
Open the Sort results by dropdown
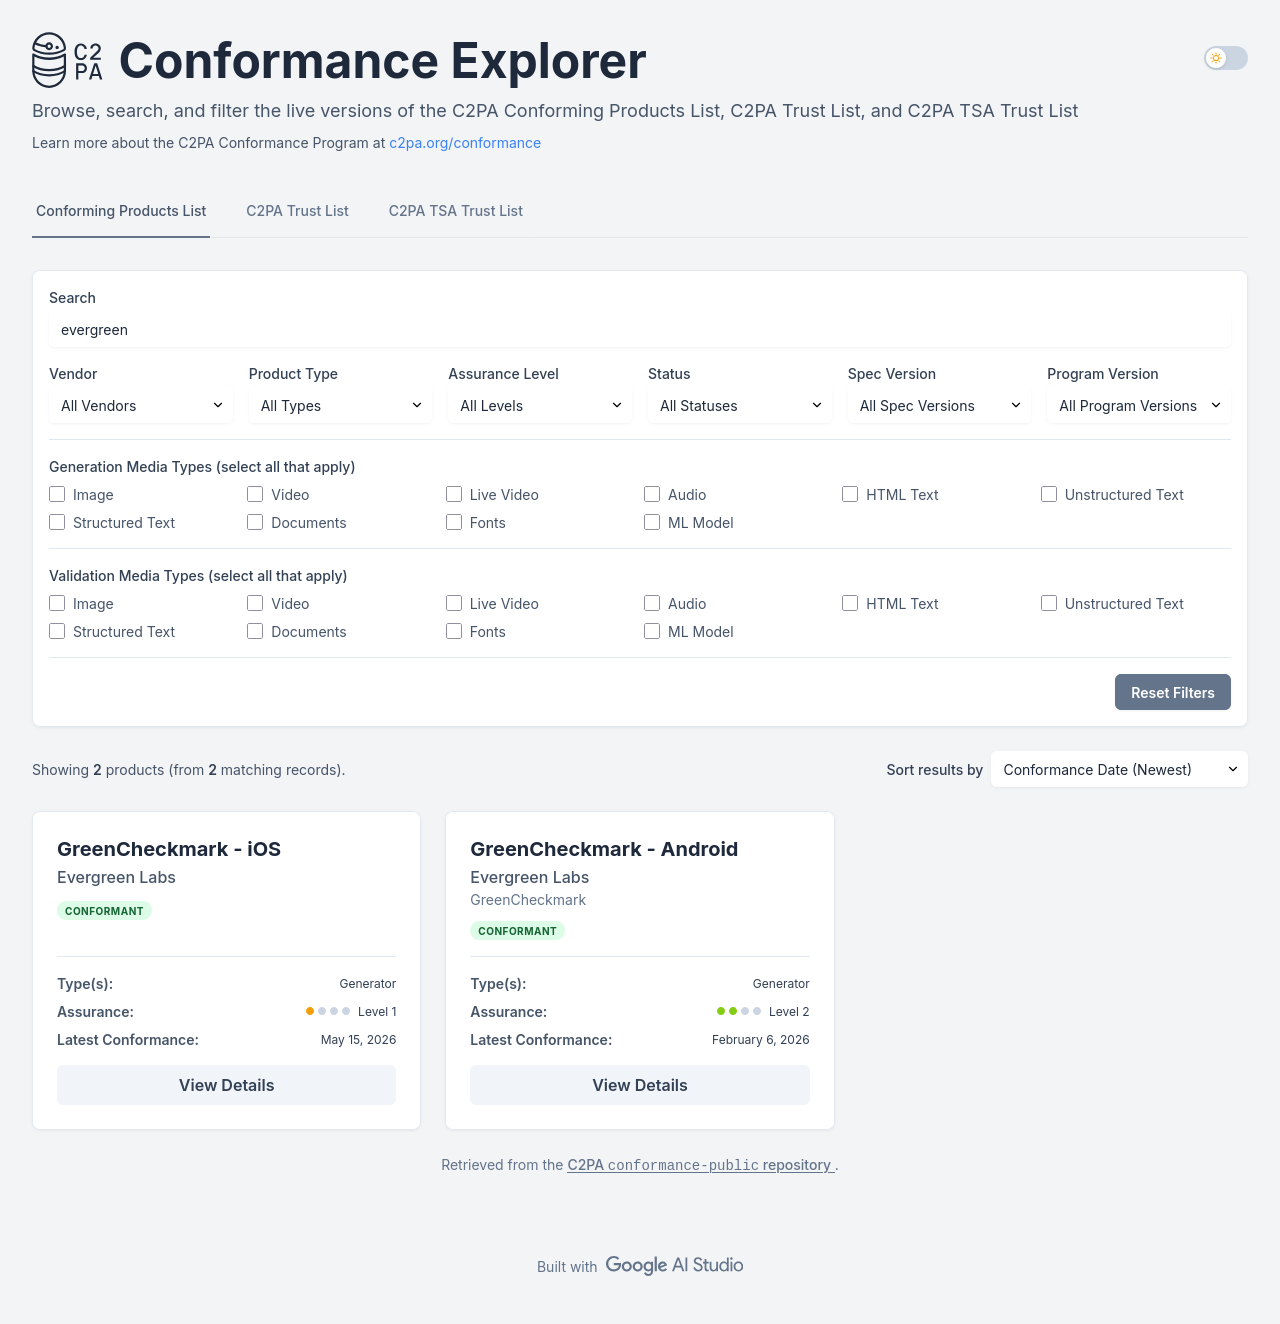pyautogui.click(x=1119, y=770)
